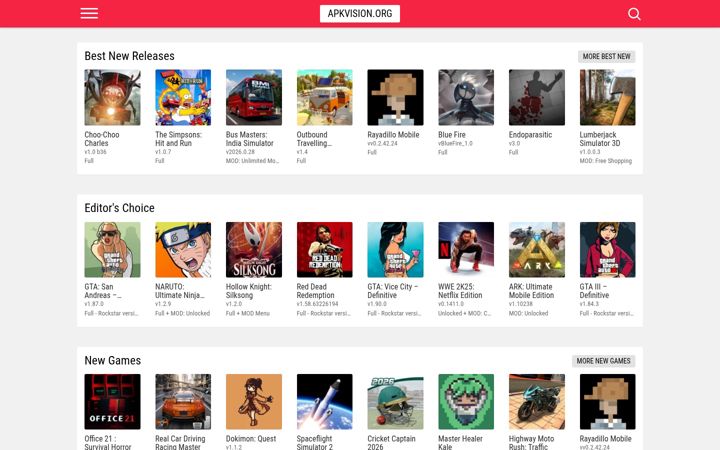Click the Blue Fire title text
The width and height of the screenshot is (720, 450).
452,135
